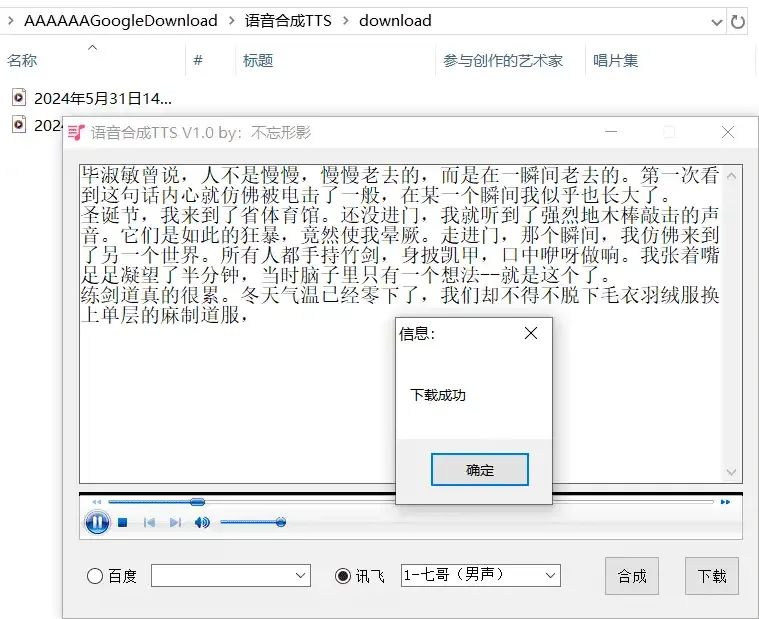Refresh the Explorer folder view
The width and height of the screenshot is (759, 619).
[738, 22]
